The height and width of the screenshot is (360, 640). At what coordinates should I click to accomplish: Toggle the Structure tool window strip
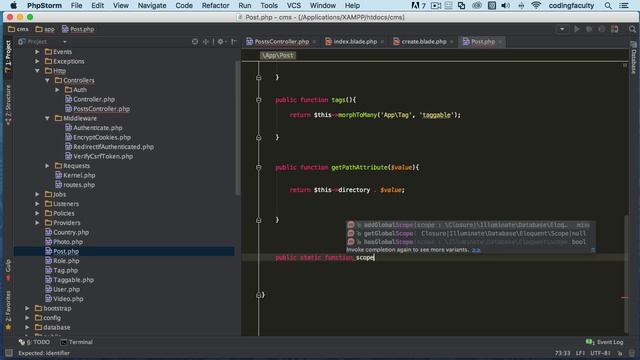pos(8,105)
